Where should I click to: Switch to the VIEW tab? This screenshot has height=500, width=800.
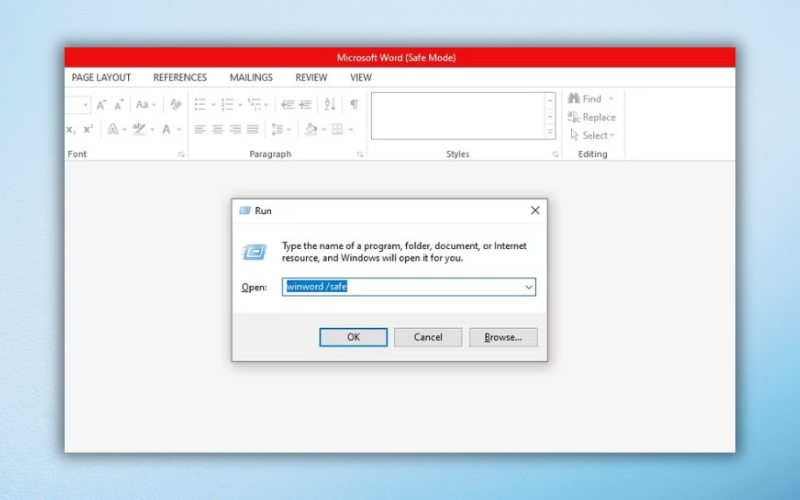(x=361, y=78)
